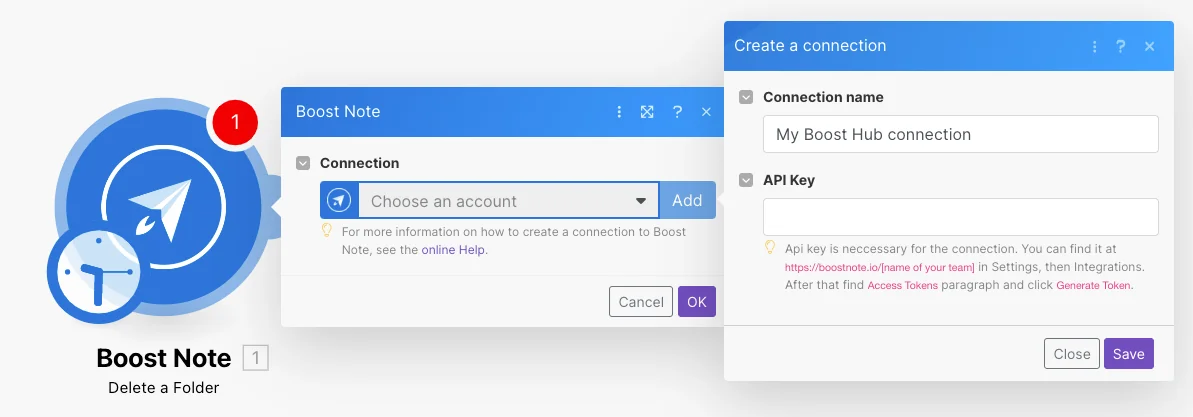Open Boost Note dialog three-dot menu
This screenshot has width=1193, height=417.
coord(619,112)
